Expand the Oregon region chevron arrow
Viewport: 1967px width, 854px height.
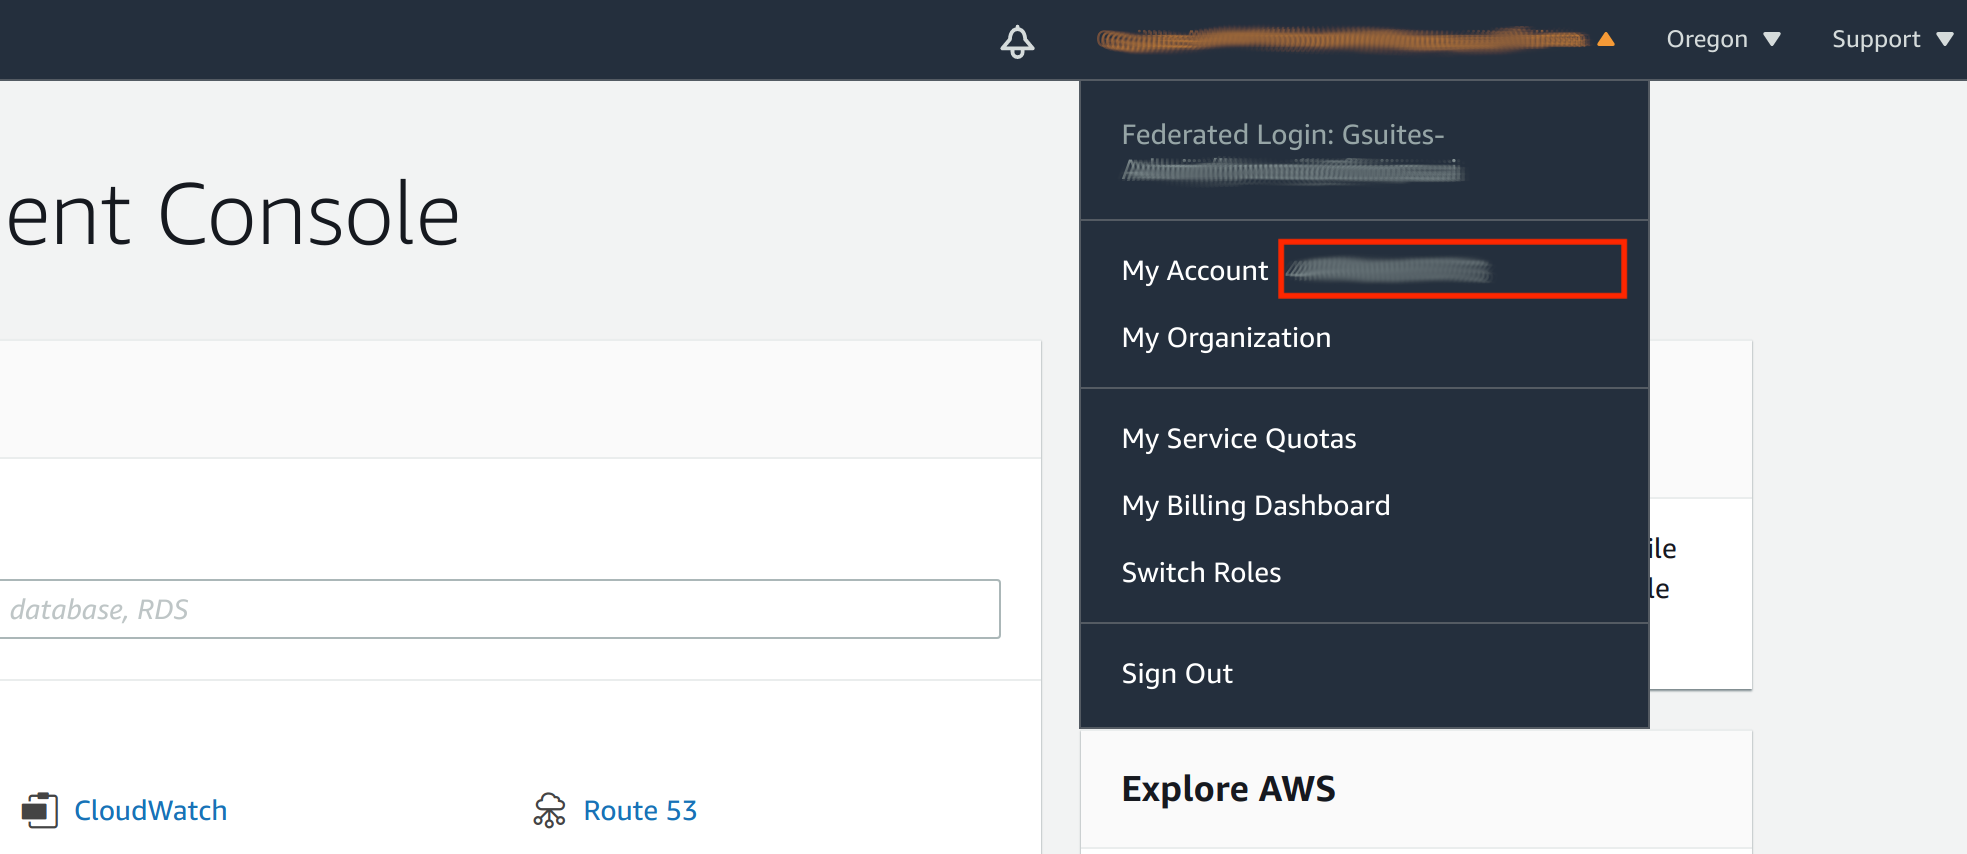[1772, 40]
